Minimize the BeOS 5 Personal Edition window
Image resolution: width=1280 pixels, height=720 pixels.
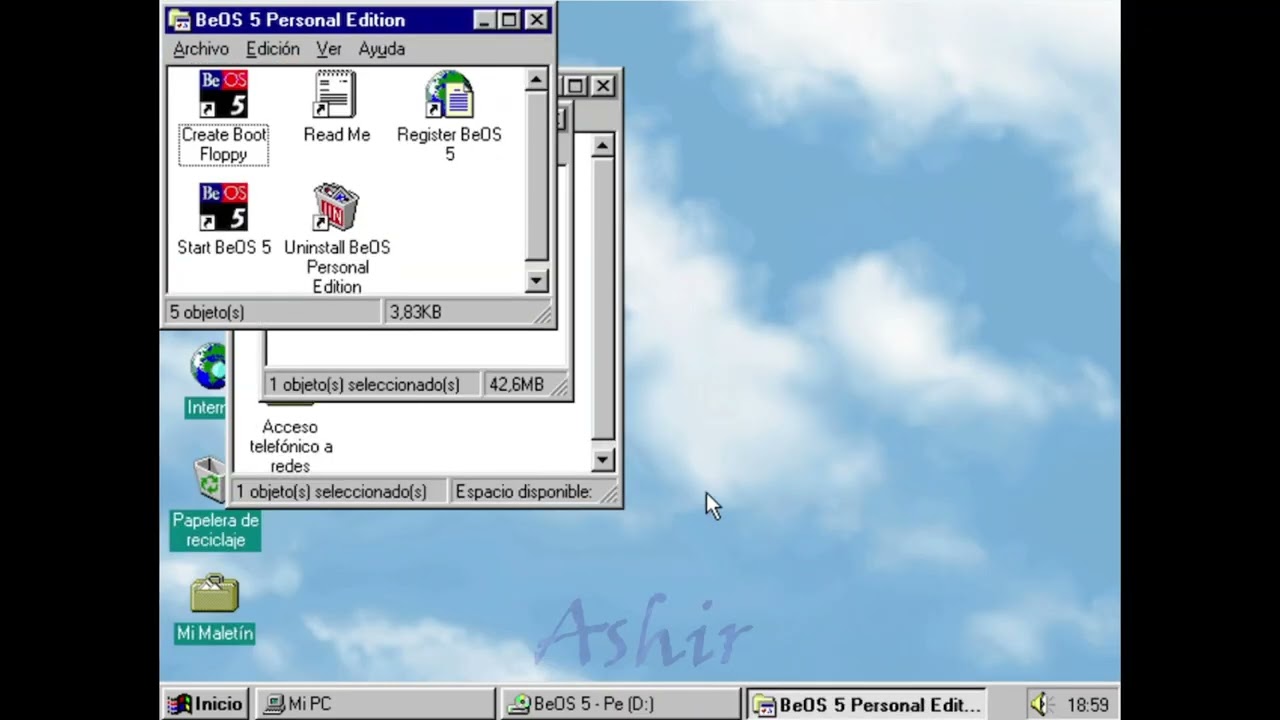[x=484, y=20]
